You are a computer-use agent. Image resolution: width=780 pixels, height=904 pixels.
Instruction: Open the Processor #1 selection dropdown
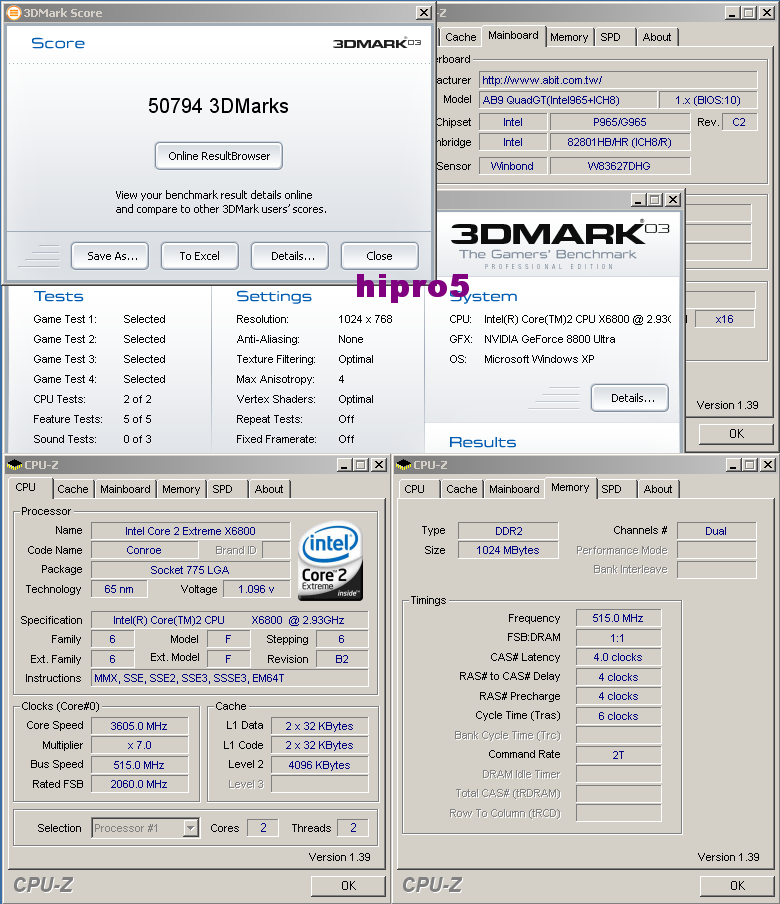(x=190, y=828)
